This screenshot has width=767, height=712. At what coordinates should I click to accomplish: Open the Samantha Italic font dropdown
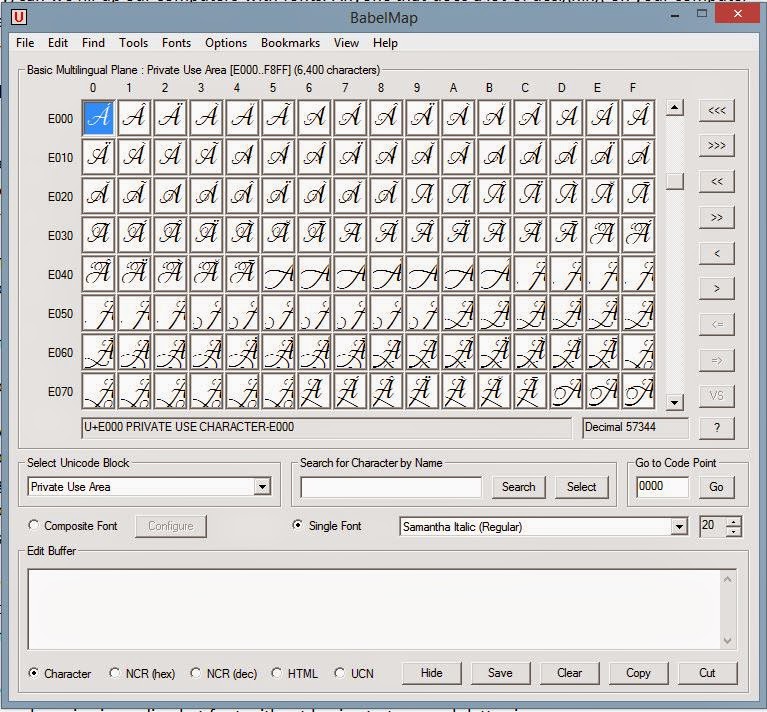679,527
